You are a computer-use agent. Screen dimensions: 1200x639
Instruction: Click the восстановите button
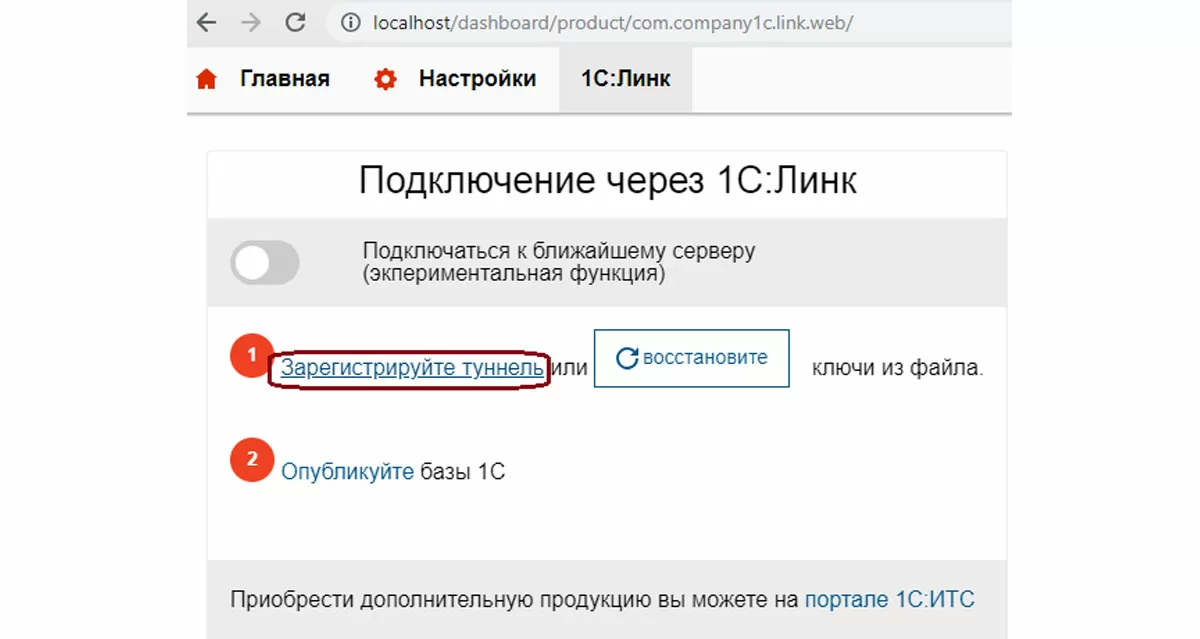click(x=692, y=358)
